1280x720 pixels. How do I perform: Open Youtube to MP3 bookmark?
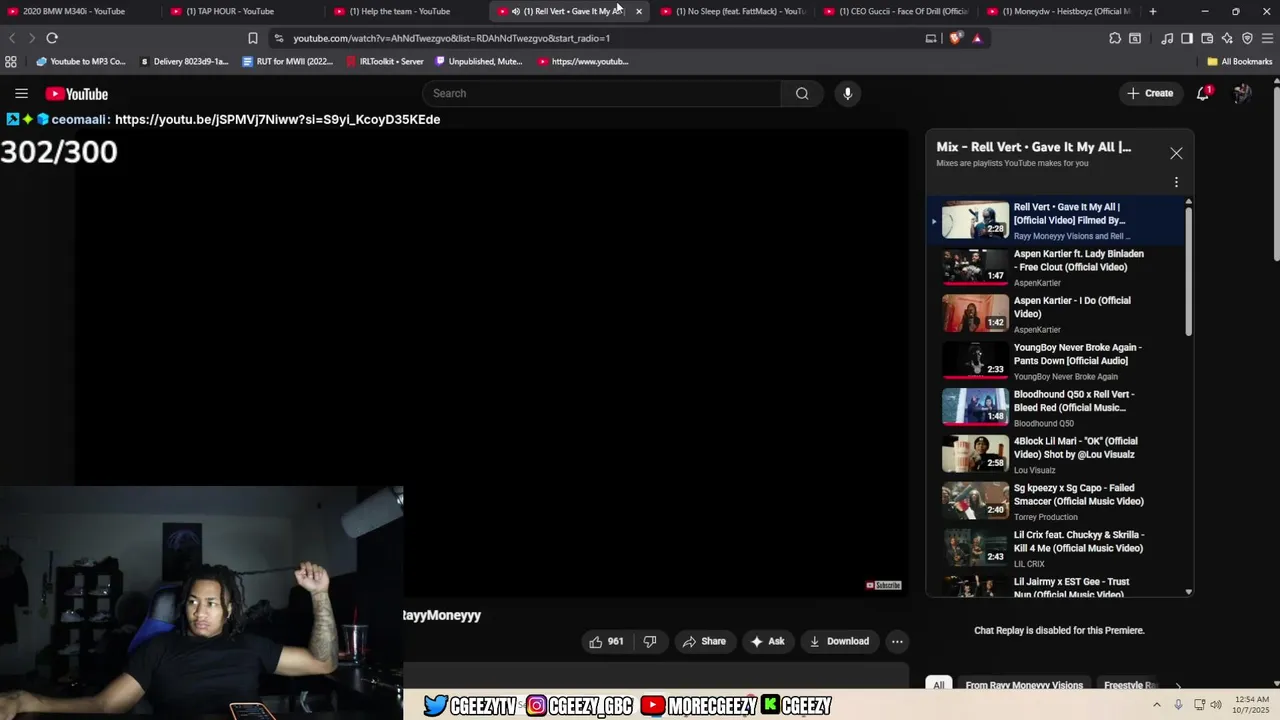pyautogui.click(x=81, y=61)
